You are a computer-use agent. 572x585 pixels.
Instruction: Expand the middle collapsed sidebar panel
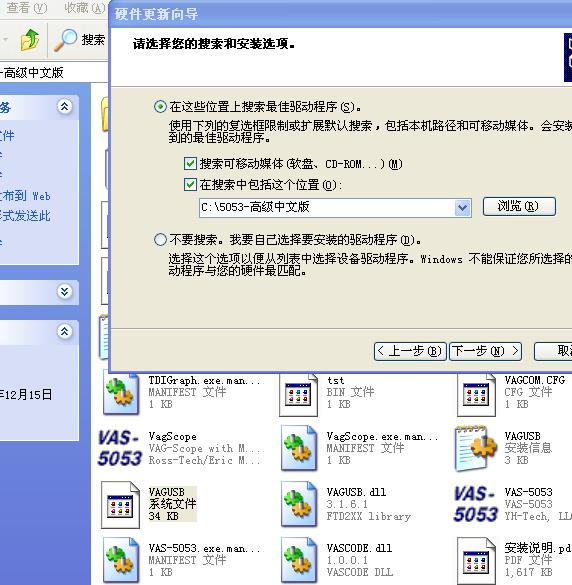65,291
